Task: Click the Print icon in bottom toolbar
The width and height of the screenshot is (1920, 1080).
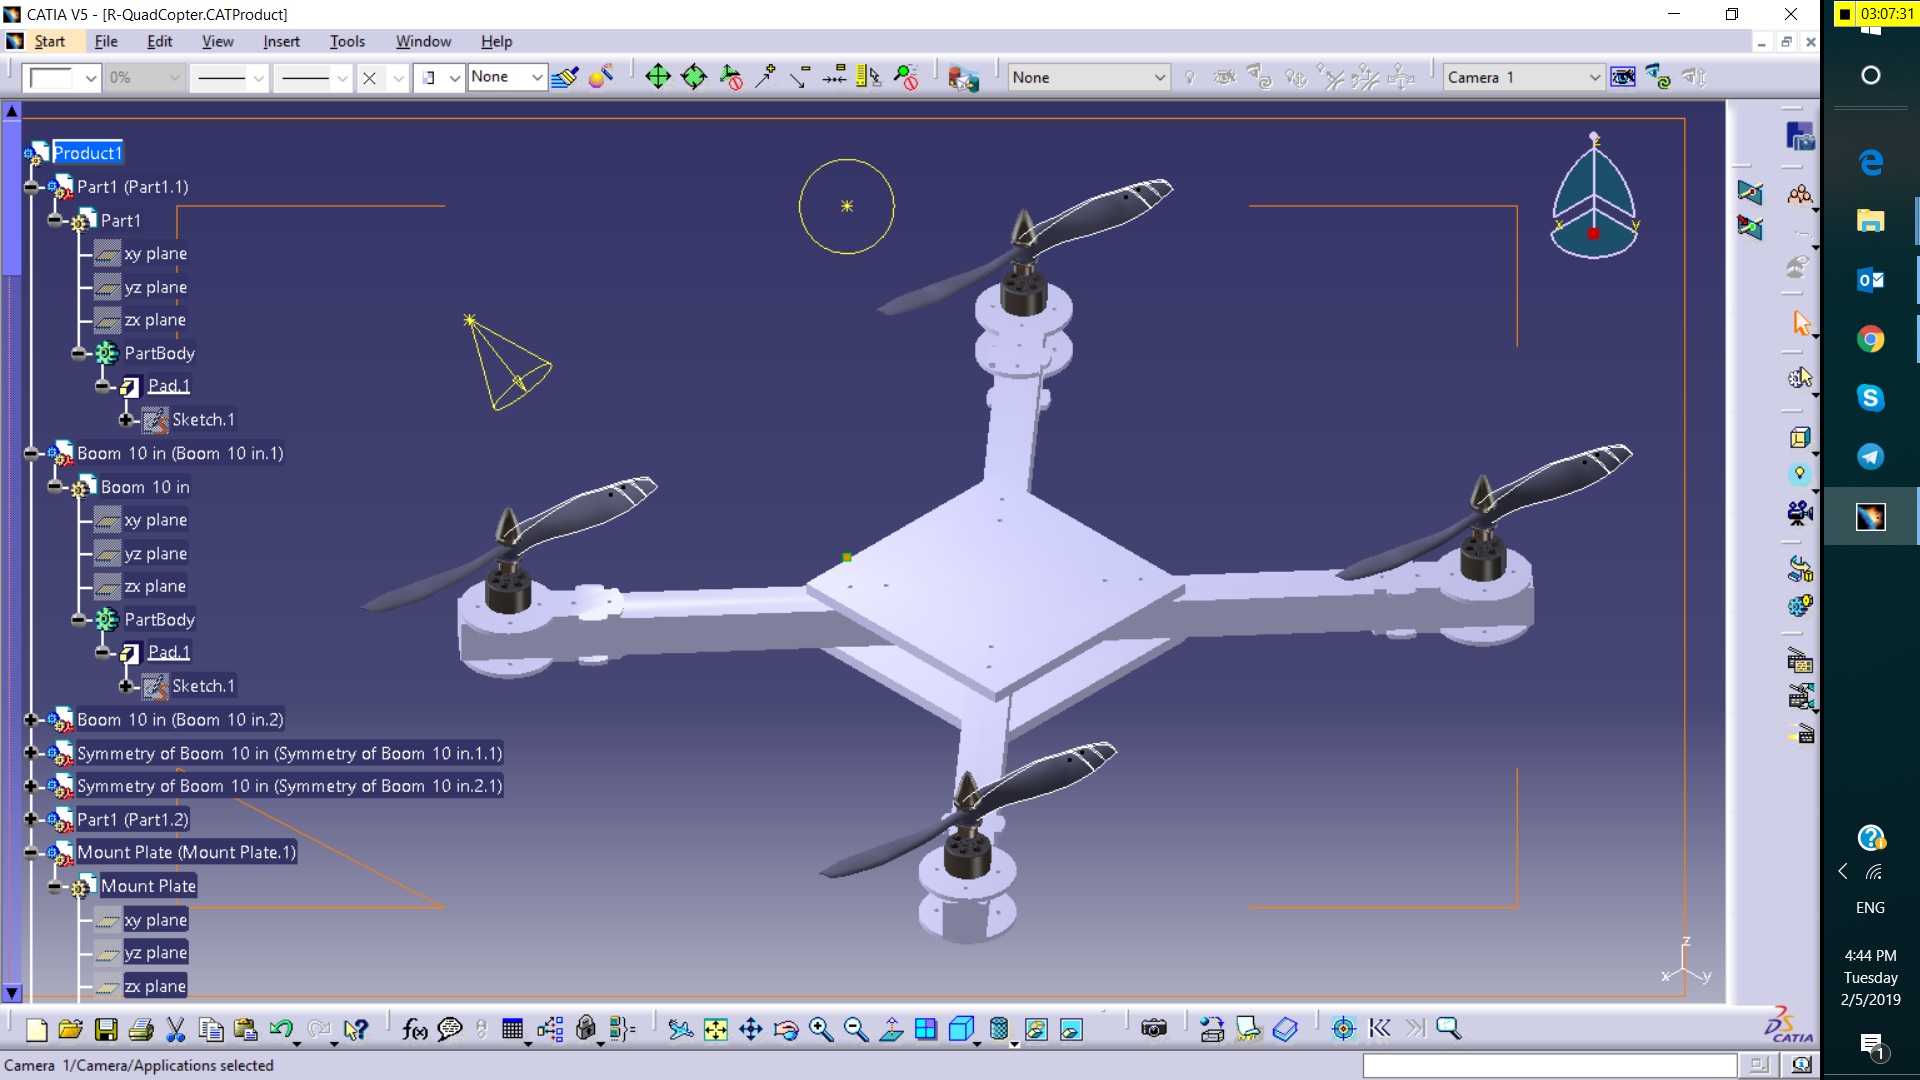Action: pyautogui.click(x=141, y=1029)
